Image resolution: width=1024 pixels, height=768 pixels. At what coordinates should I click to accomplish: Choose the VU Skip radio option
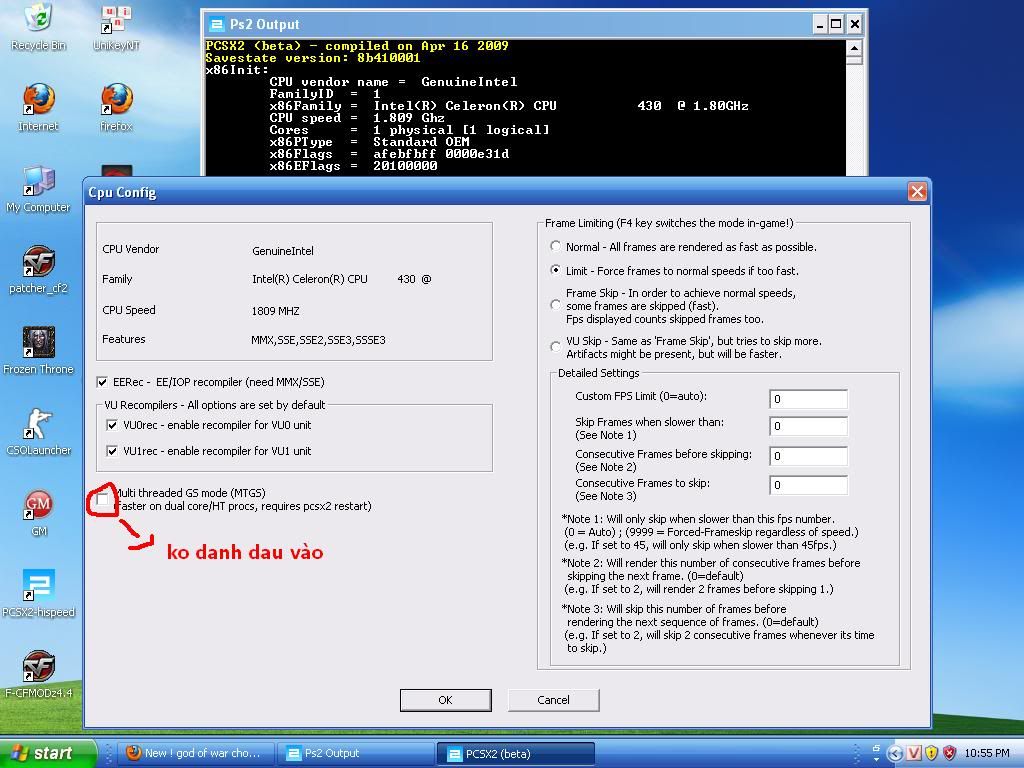pos(556,347)
